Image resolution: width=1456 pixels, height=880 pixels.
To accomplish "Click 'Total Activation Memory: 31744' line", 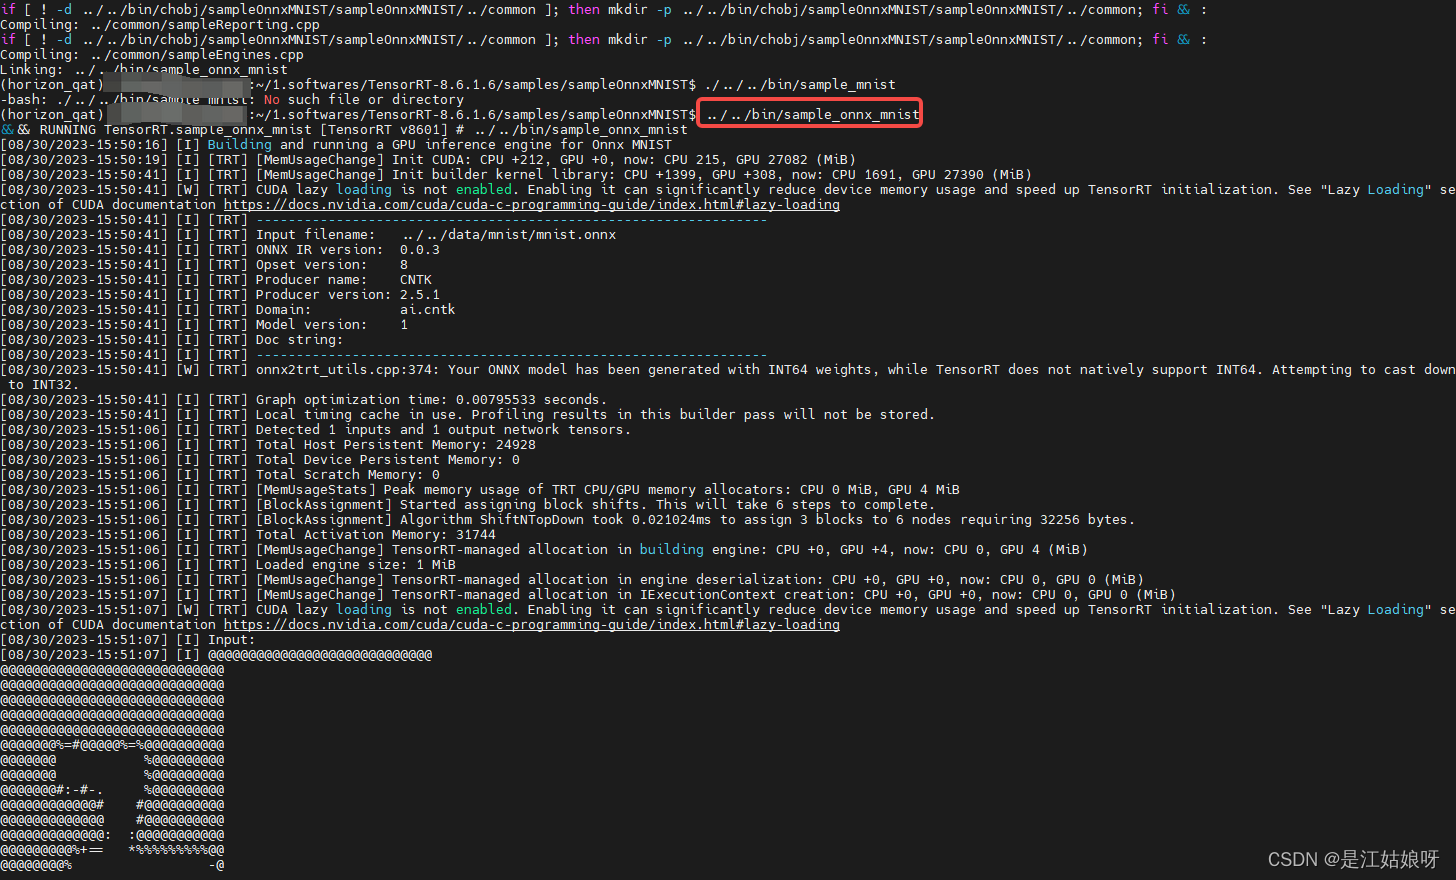I will (248, 535).
